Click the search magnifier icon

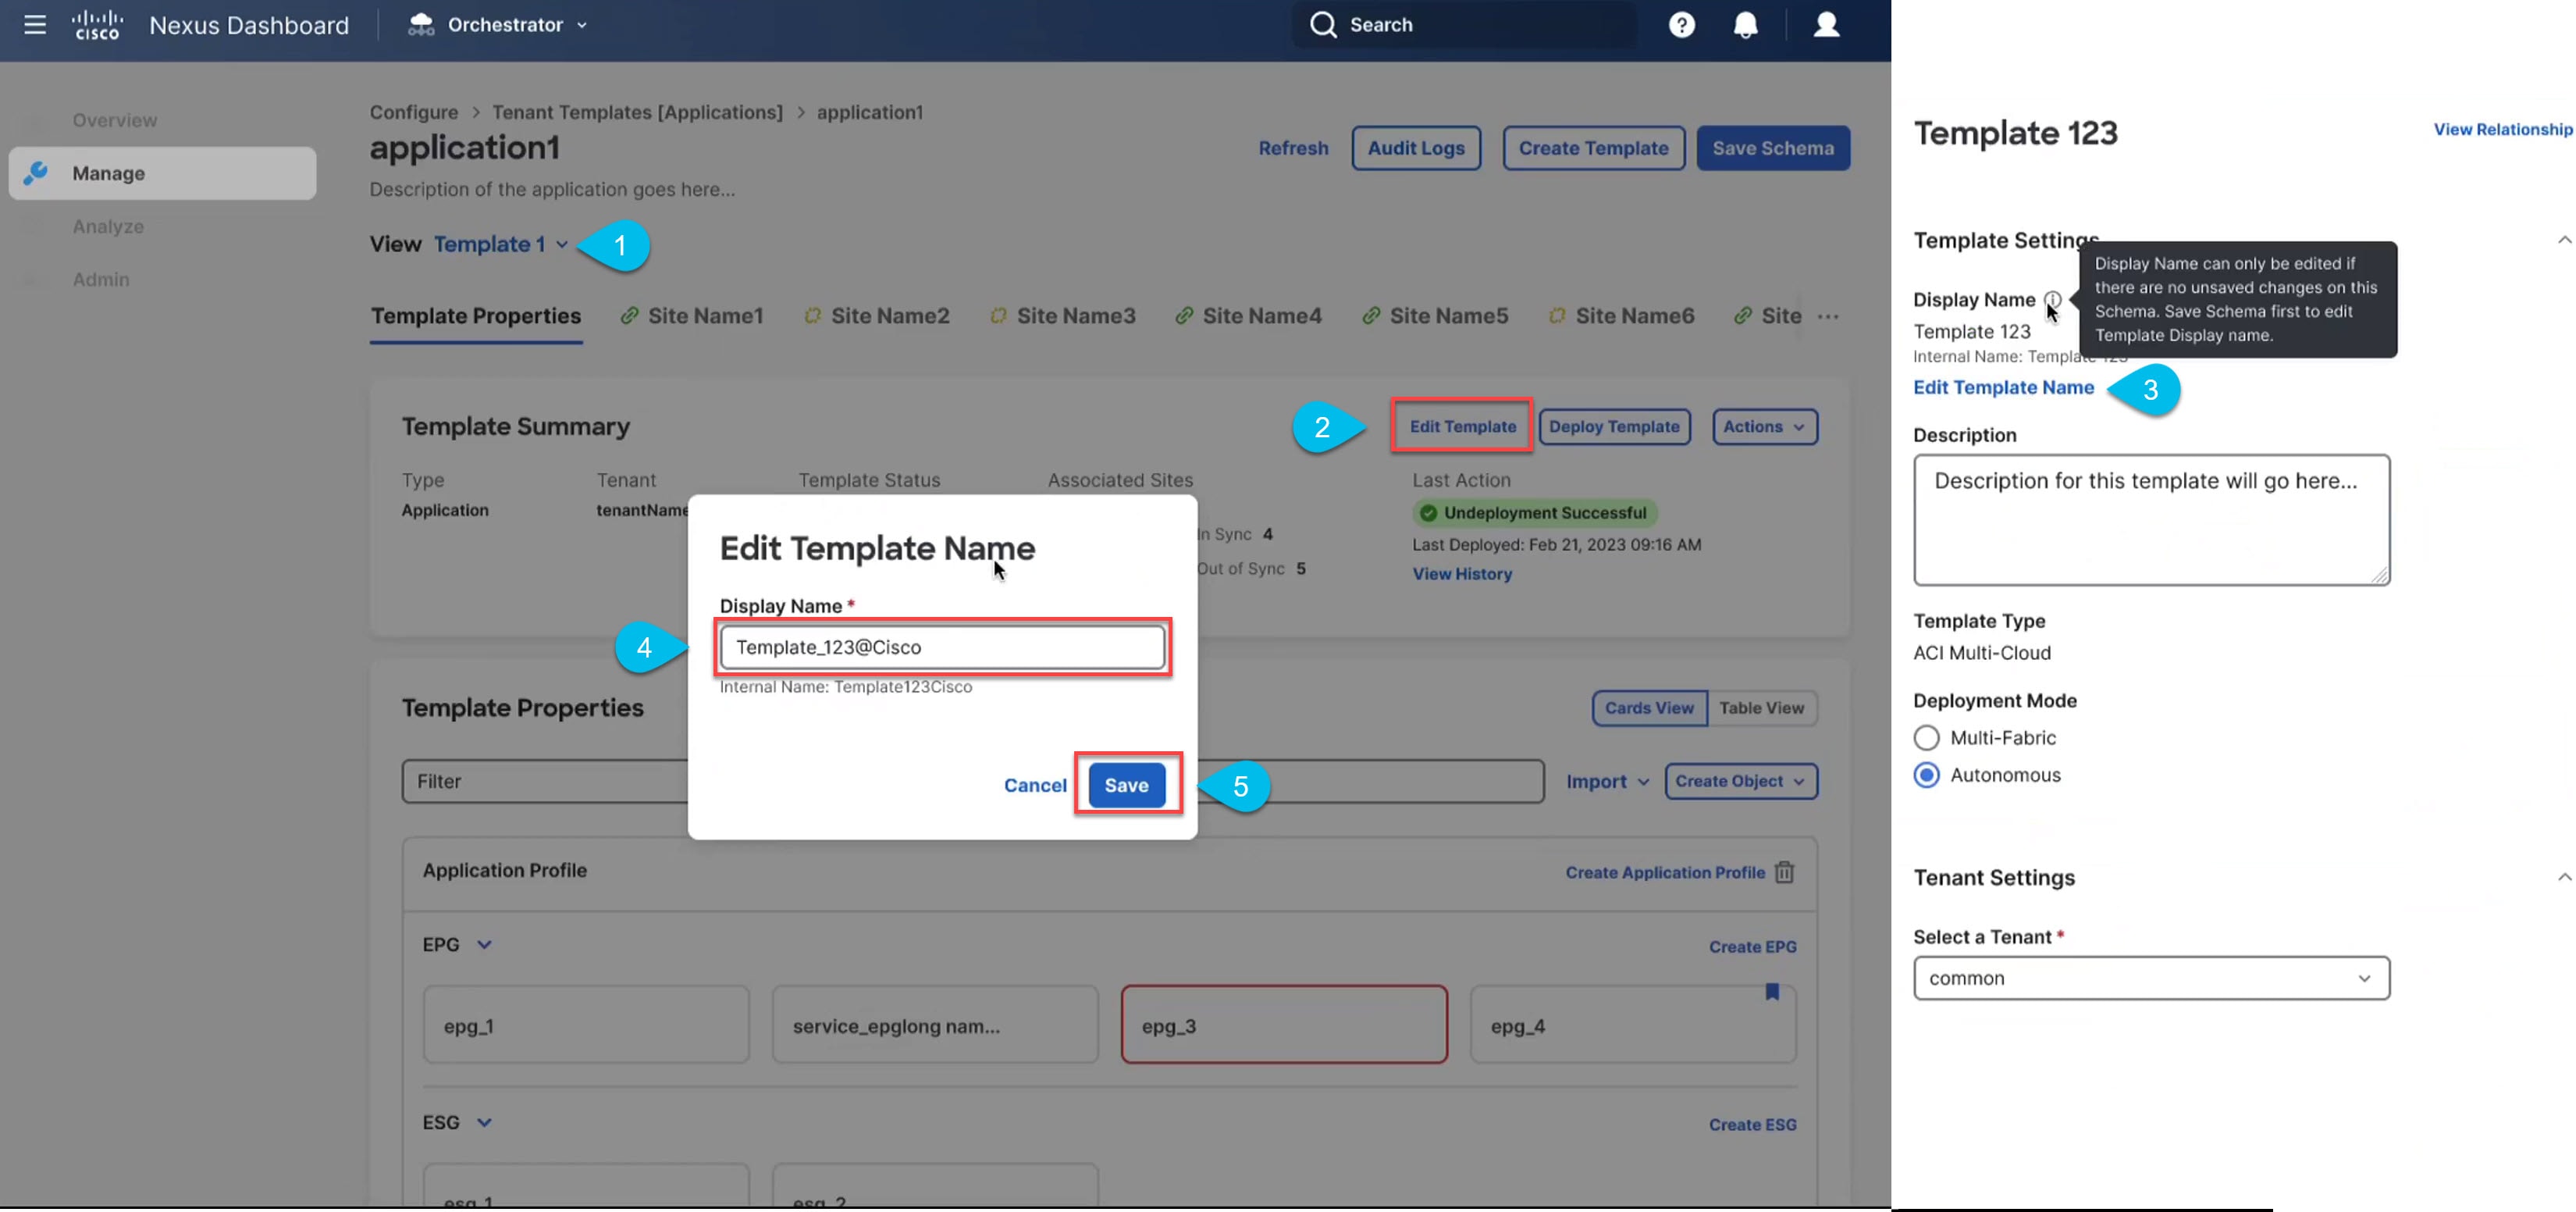pos(1323,25)
